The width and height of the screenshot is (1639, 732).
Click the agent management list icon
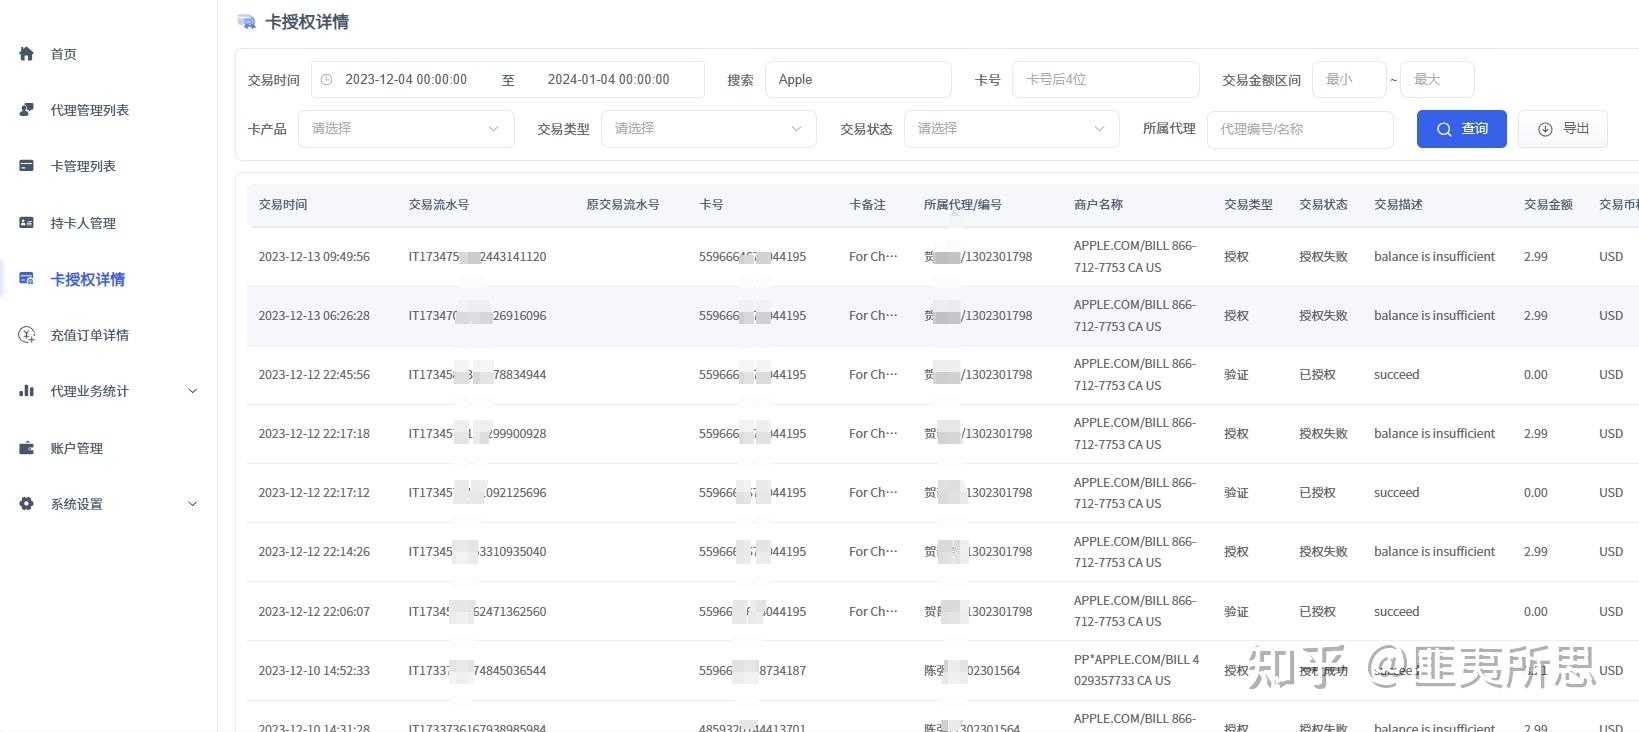(x=27, y=110)
